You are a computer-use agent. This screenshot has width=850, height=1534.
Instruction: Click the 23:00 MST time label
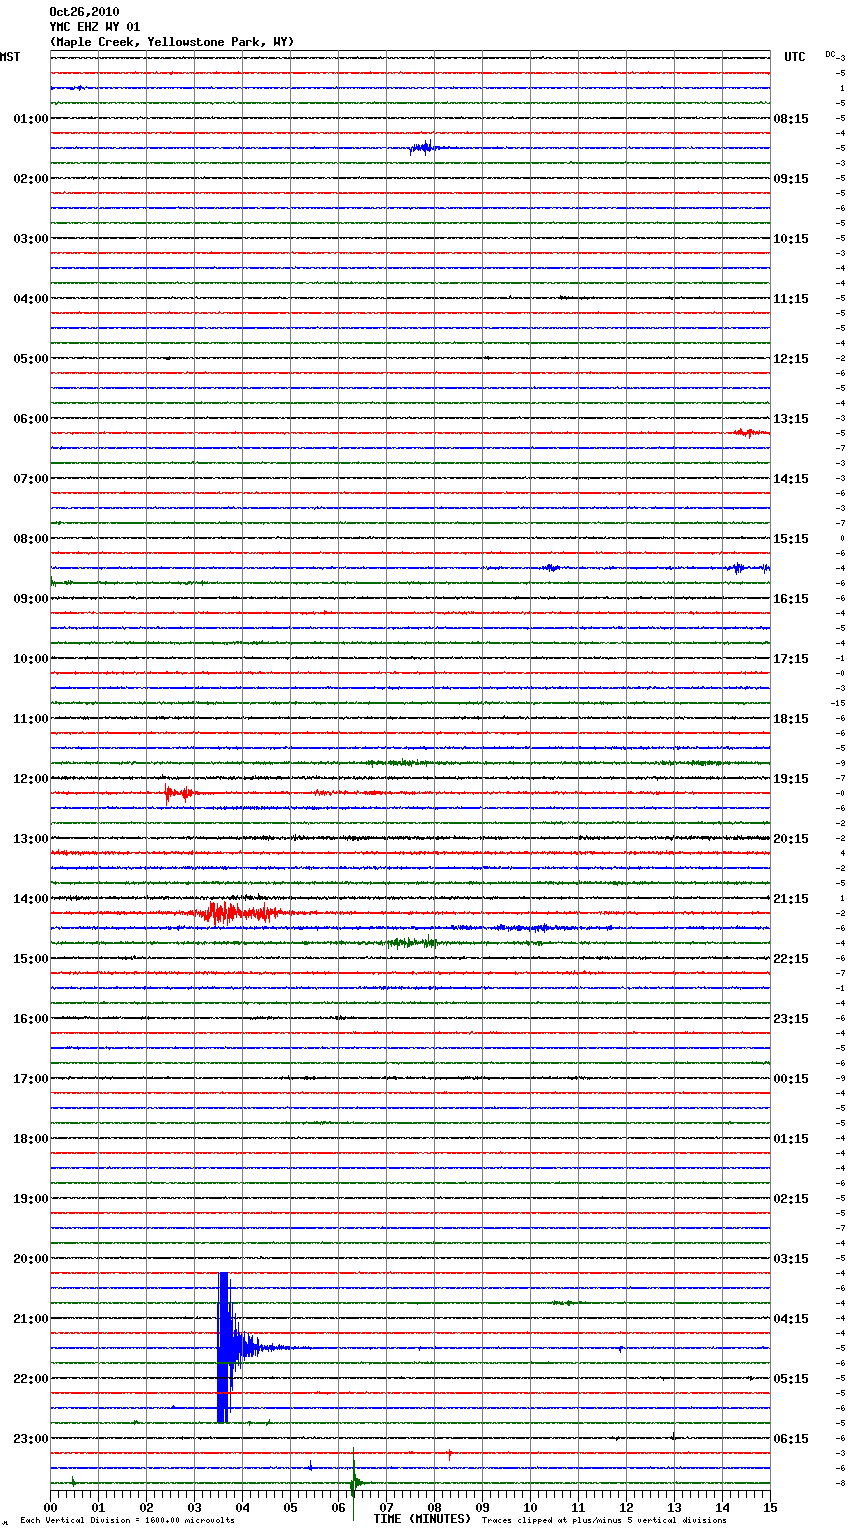click(x=31, y=1439)
